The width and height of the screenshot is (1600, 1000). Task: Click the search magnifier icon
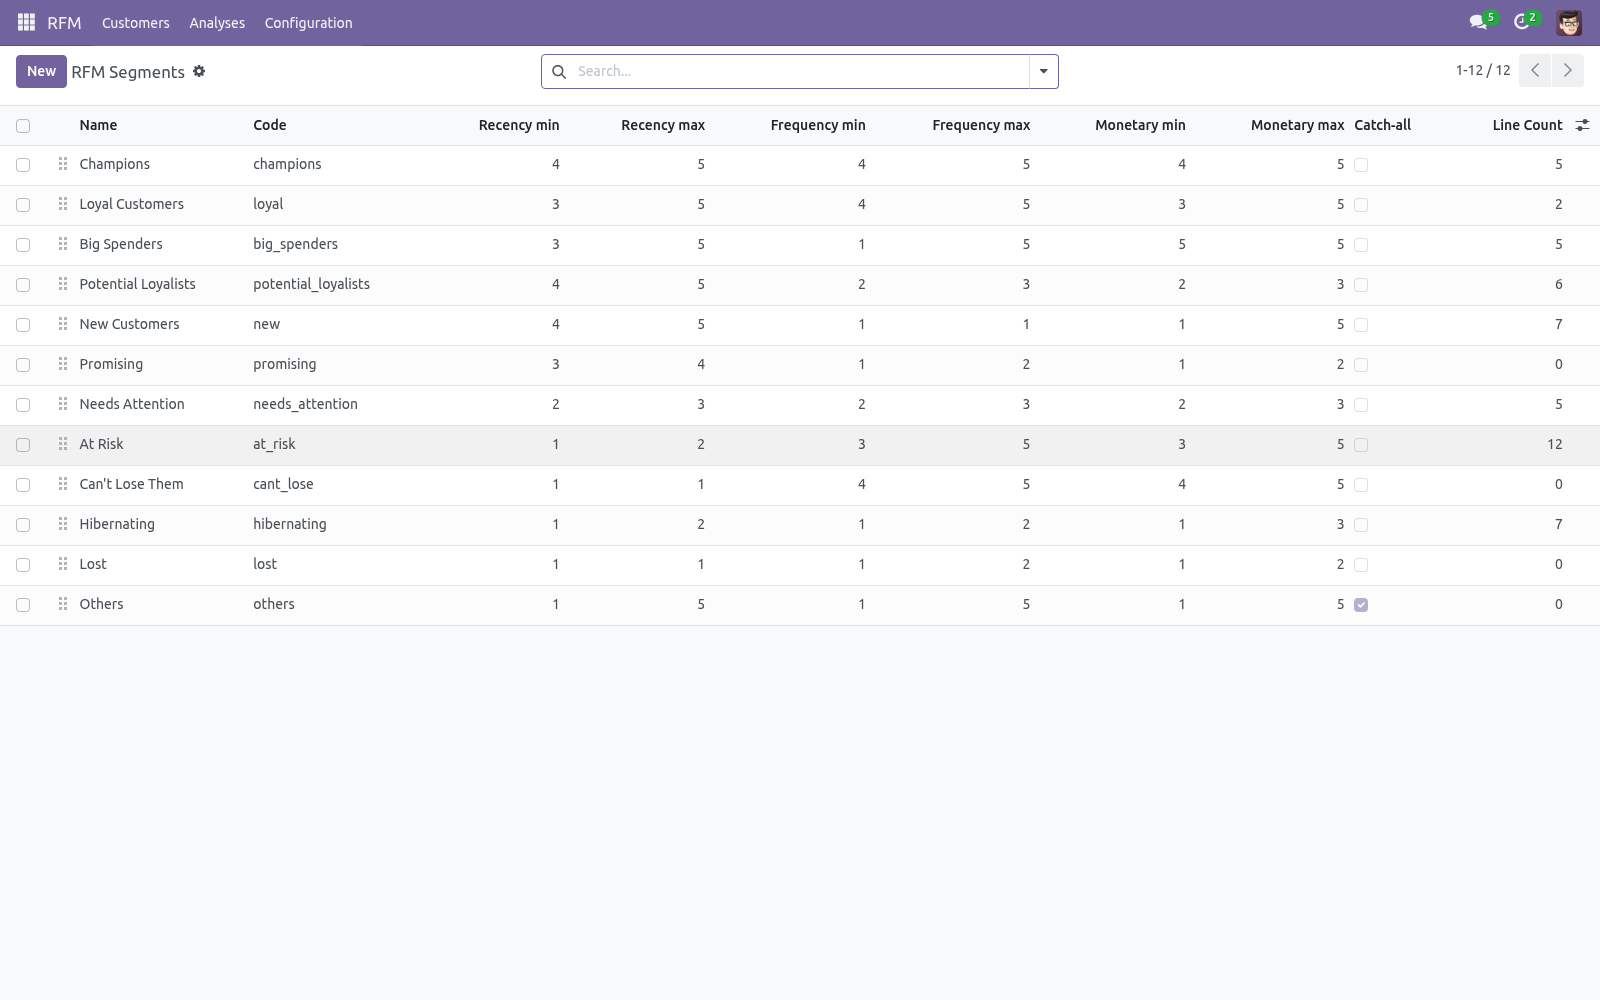(559, 71)
